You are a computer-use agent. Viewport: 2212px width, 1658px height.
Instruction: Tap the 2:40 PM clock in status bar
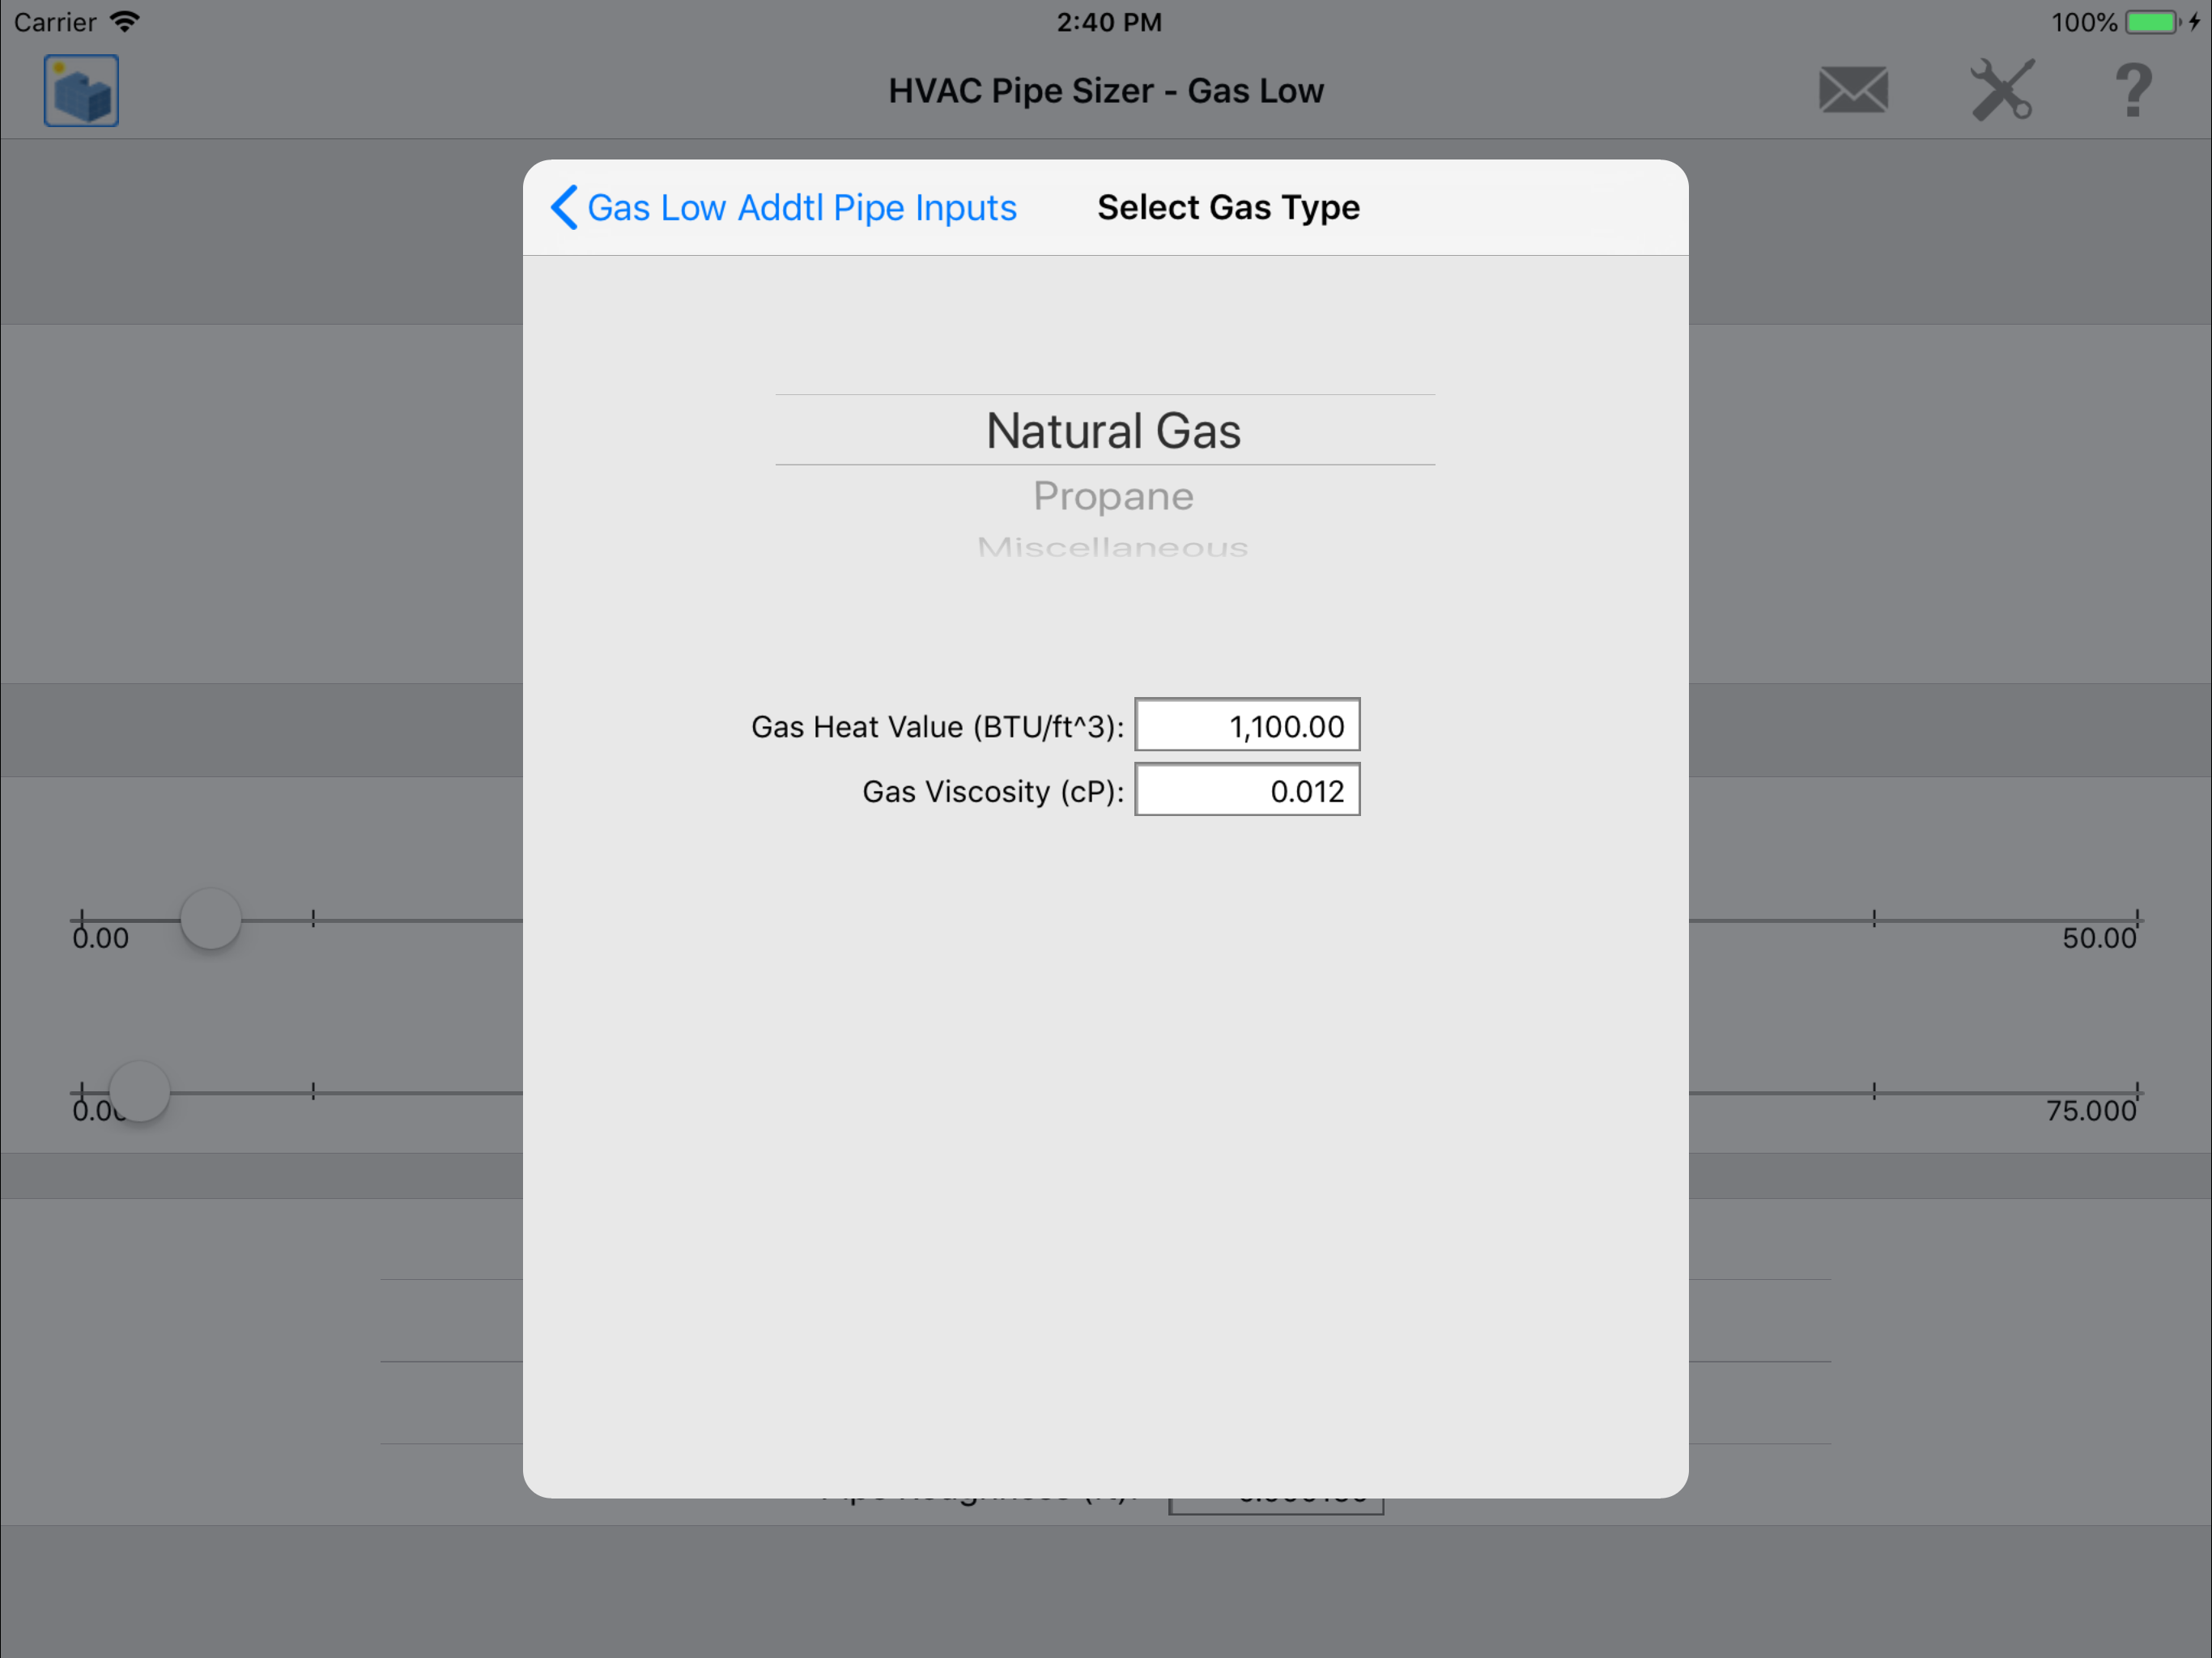(1108, 22)
